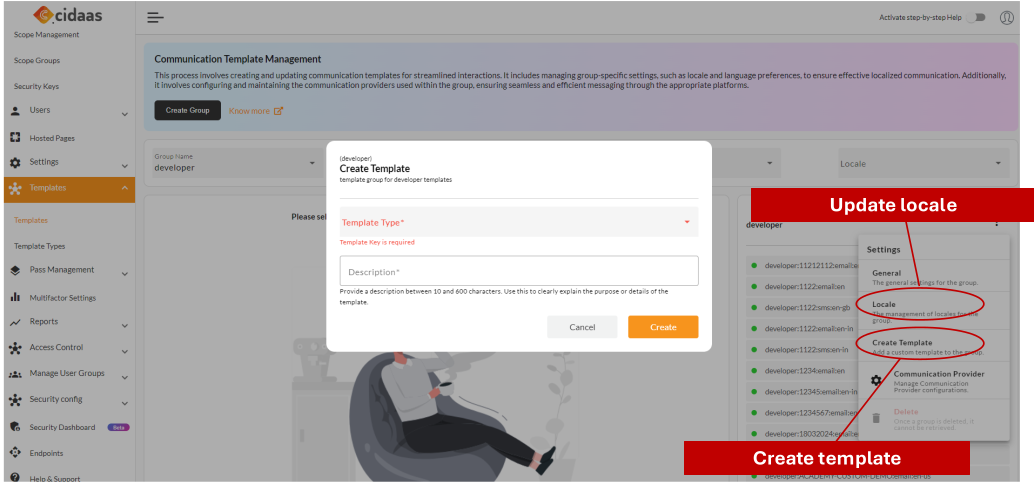Open Templates submenu item

click(x=31, y=220)
